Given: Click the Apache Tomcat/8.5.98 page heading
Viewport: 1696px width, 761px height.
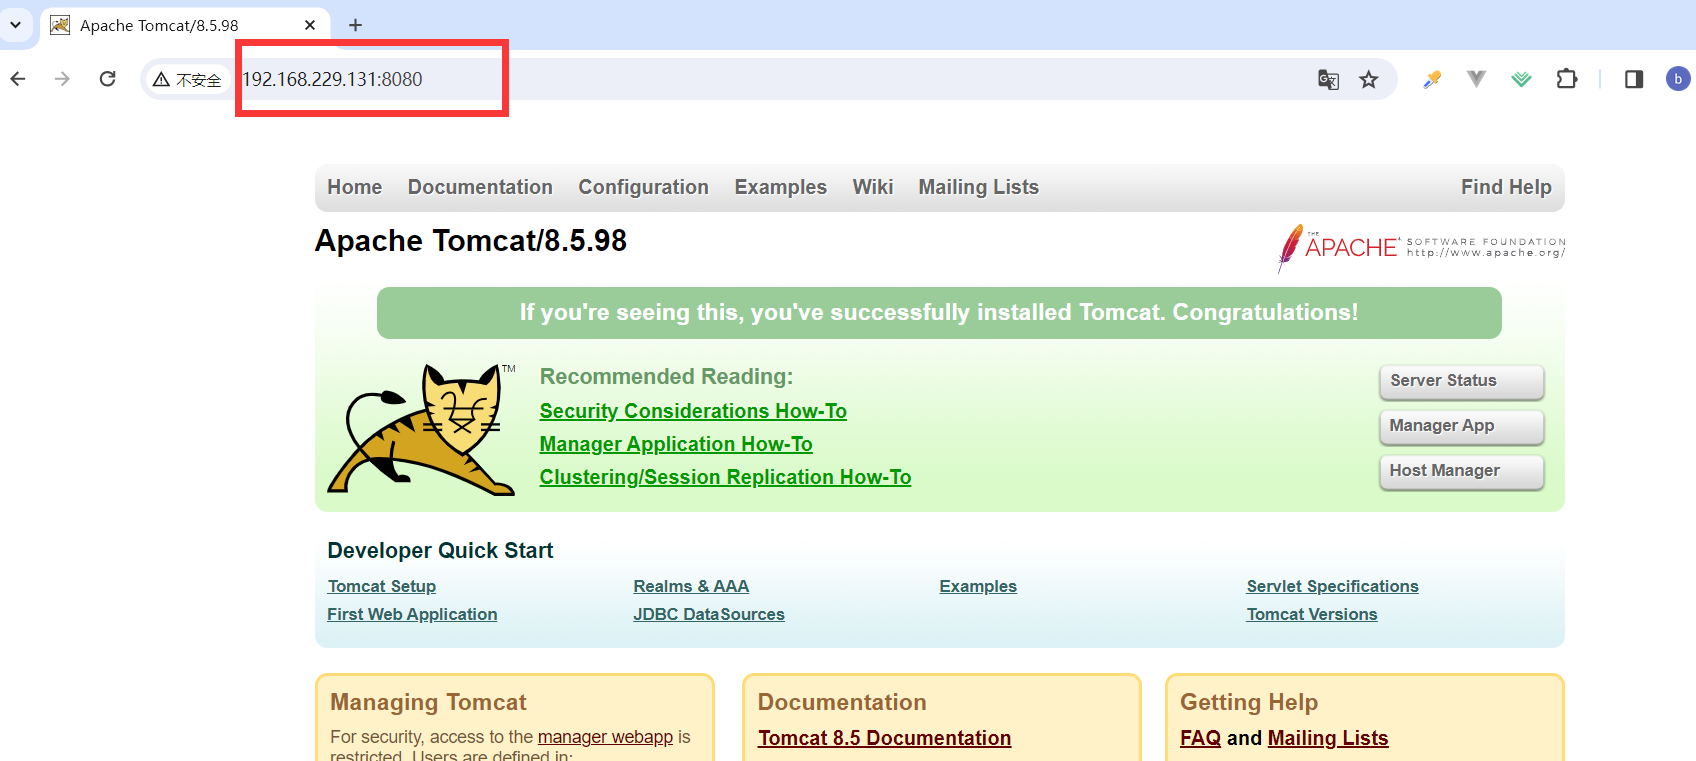Looking at the screenshot, I should 471,241.
